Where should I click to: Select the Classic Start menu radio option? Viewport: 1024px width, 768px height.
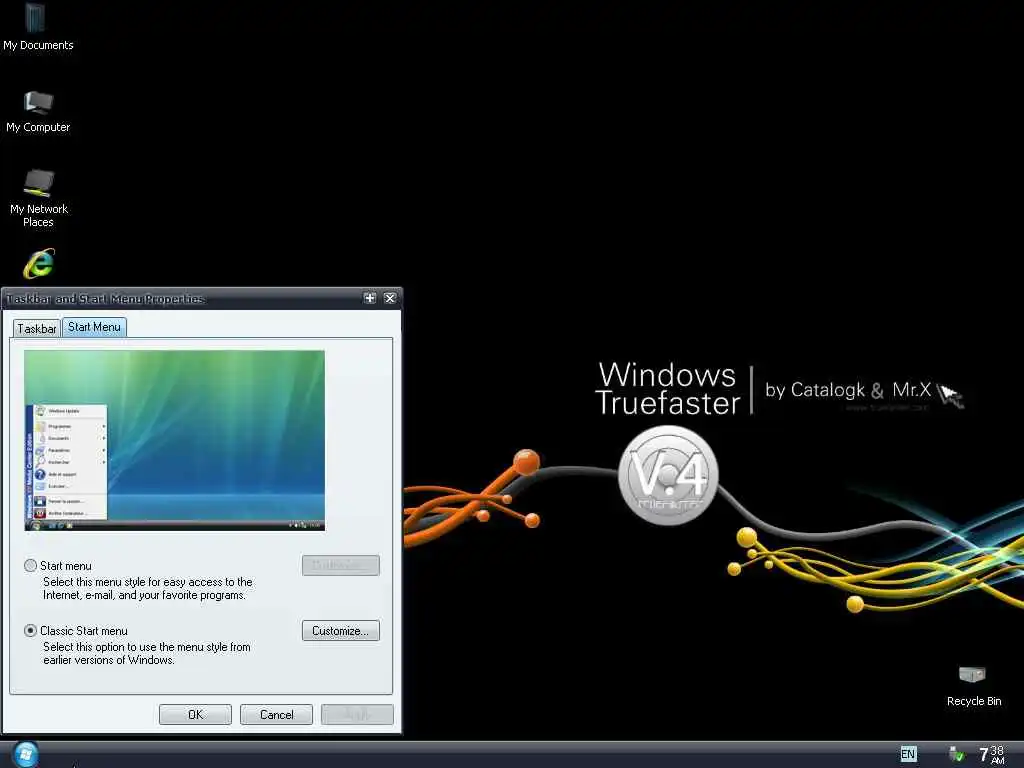tap(30, 631)
